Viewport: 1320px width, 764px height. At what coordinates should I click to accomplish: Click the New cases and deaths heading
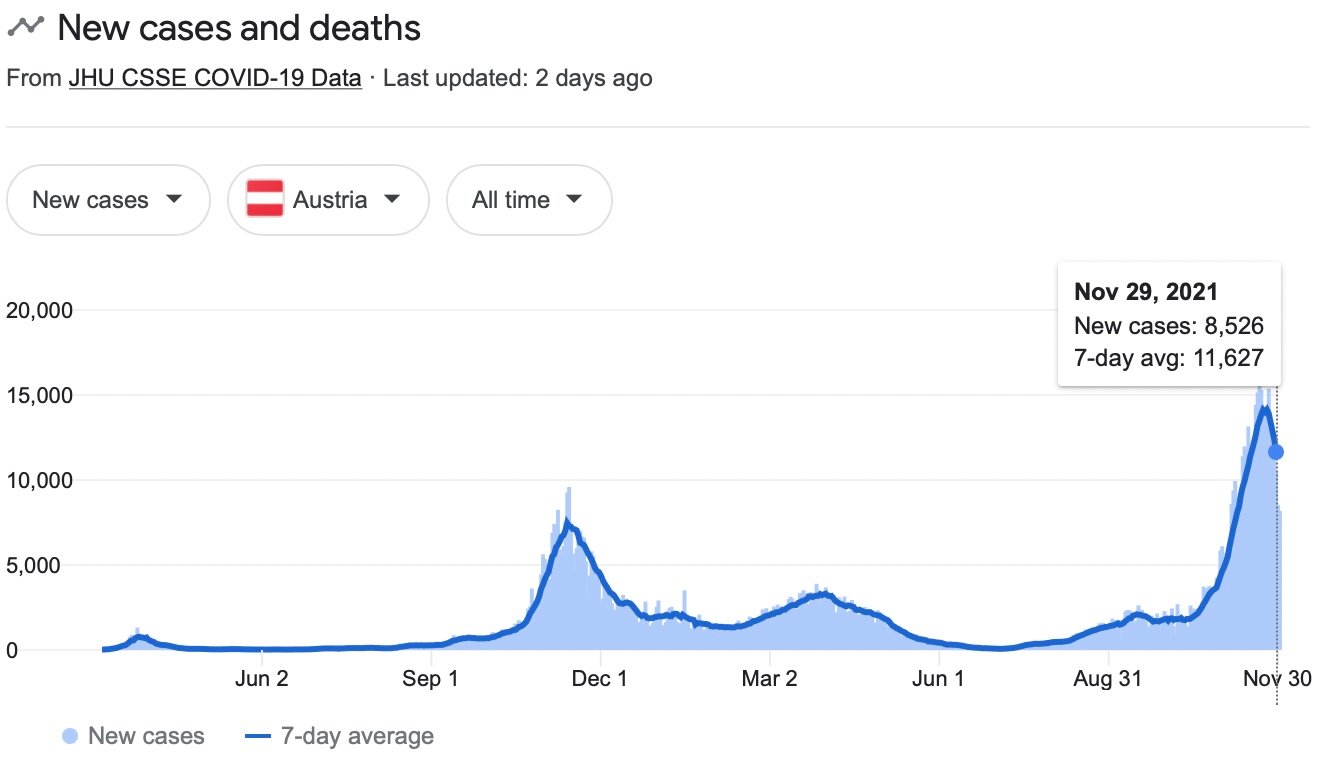[x=239, y=28]
